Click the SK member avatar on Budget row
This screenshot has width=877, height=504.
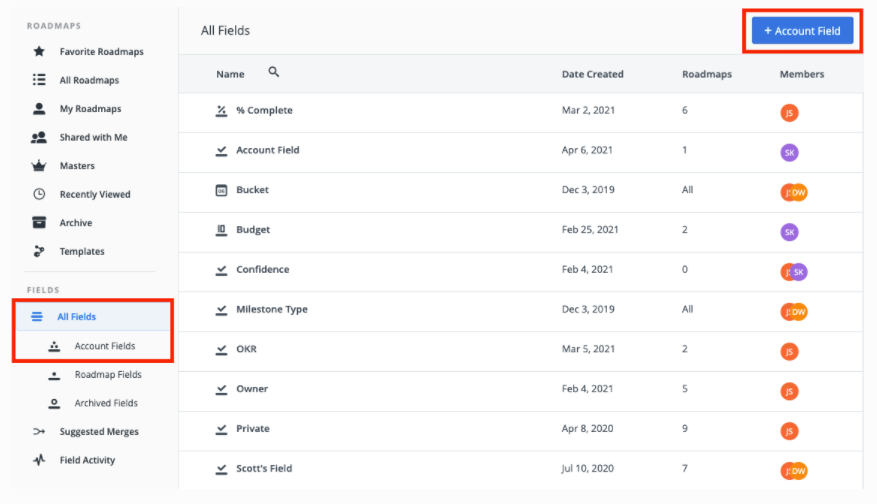(x=789, y=232)
